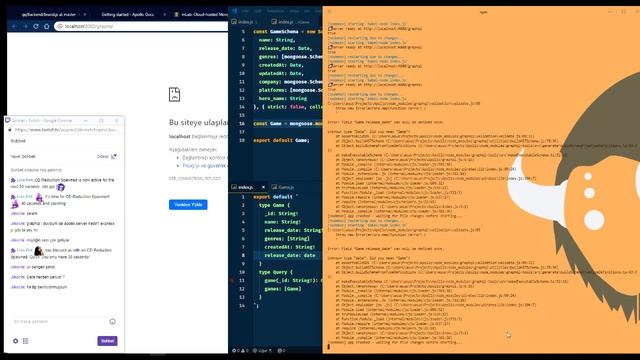
Task: Switch to the 'Getting started - Apollo Docs' tab
Action: point(128,14)
